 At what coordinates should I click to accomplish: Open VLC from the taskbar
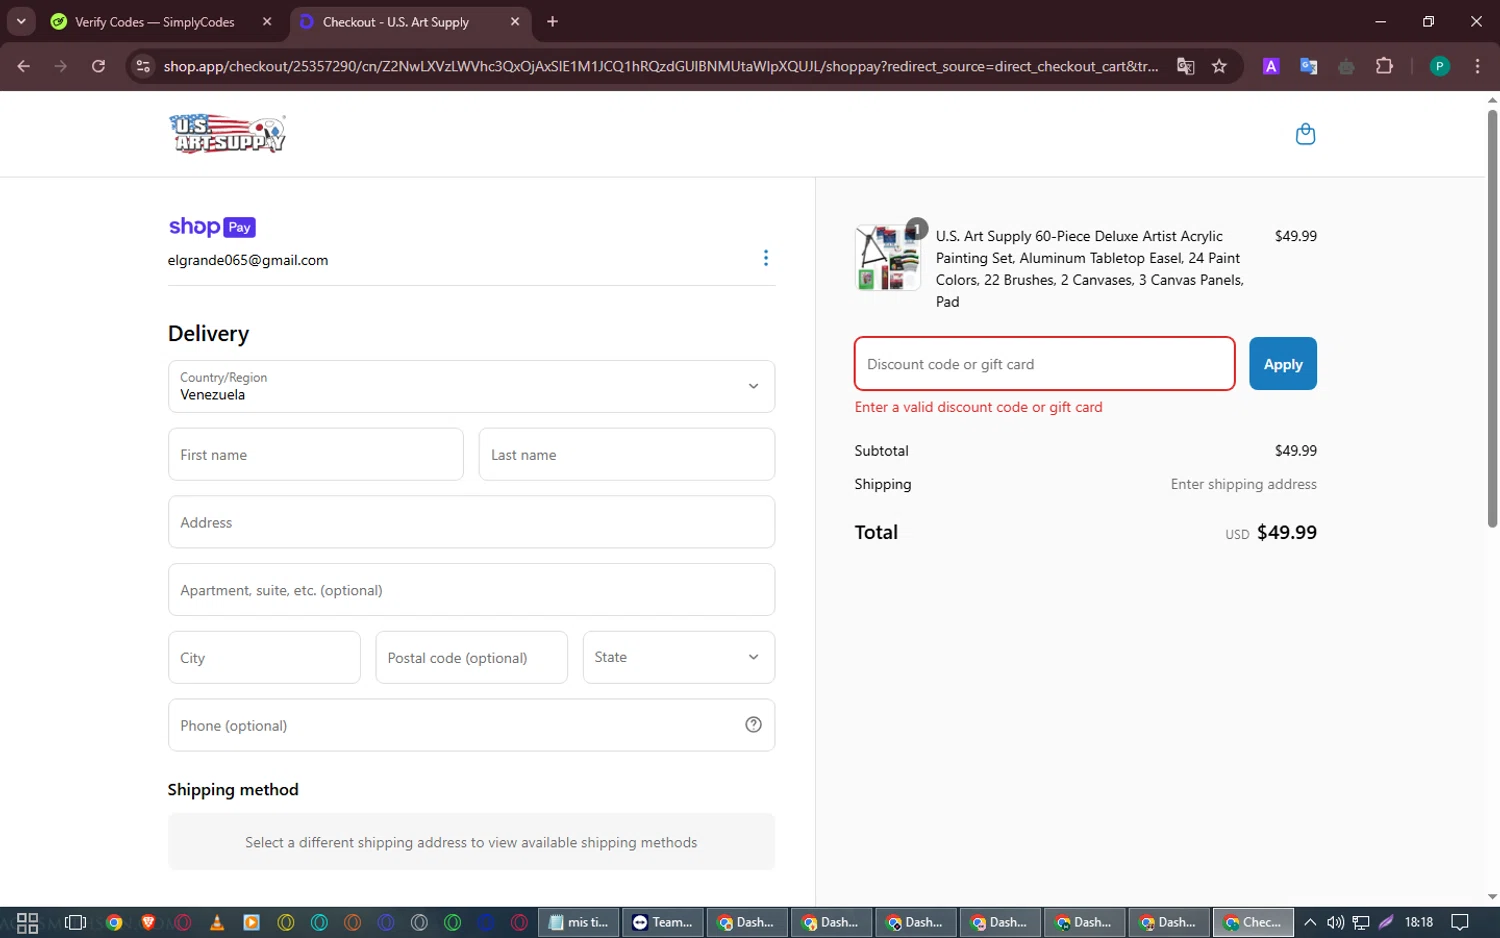tap(217, 922)
